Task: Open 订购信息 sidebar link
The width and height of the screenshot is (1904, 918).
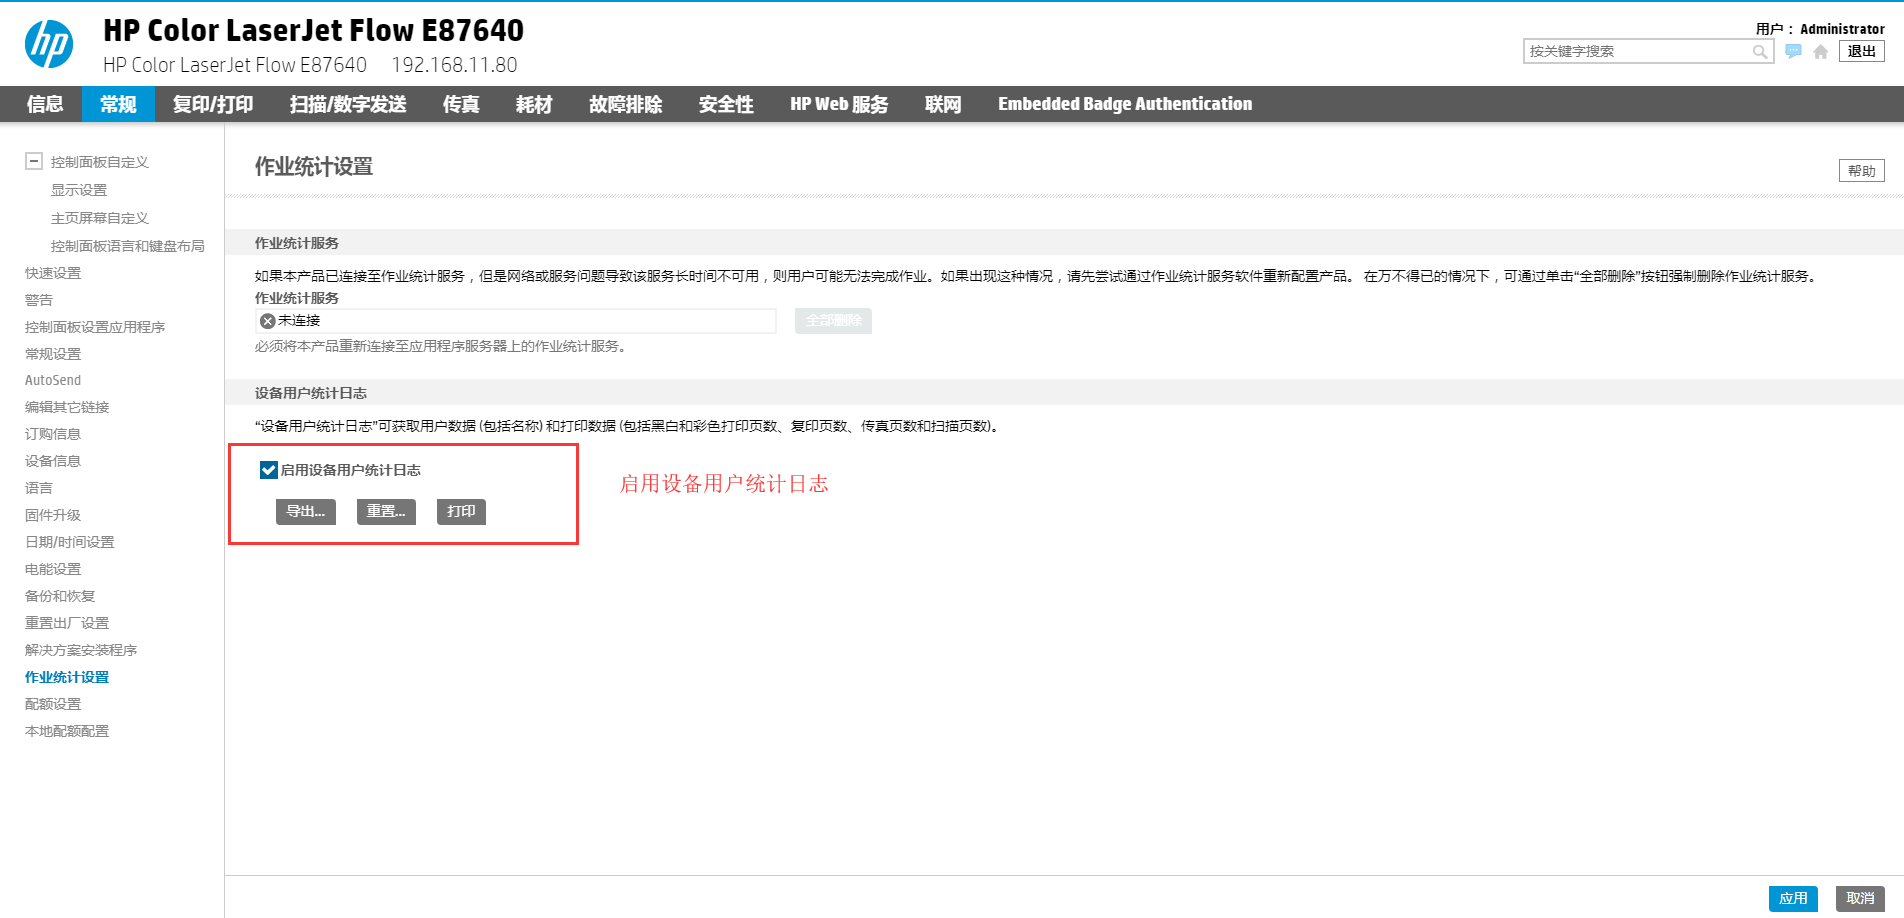Action: (x=53, y=434)
